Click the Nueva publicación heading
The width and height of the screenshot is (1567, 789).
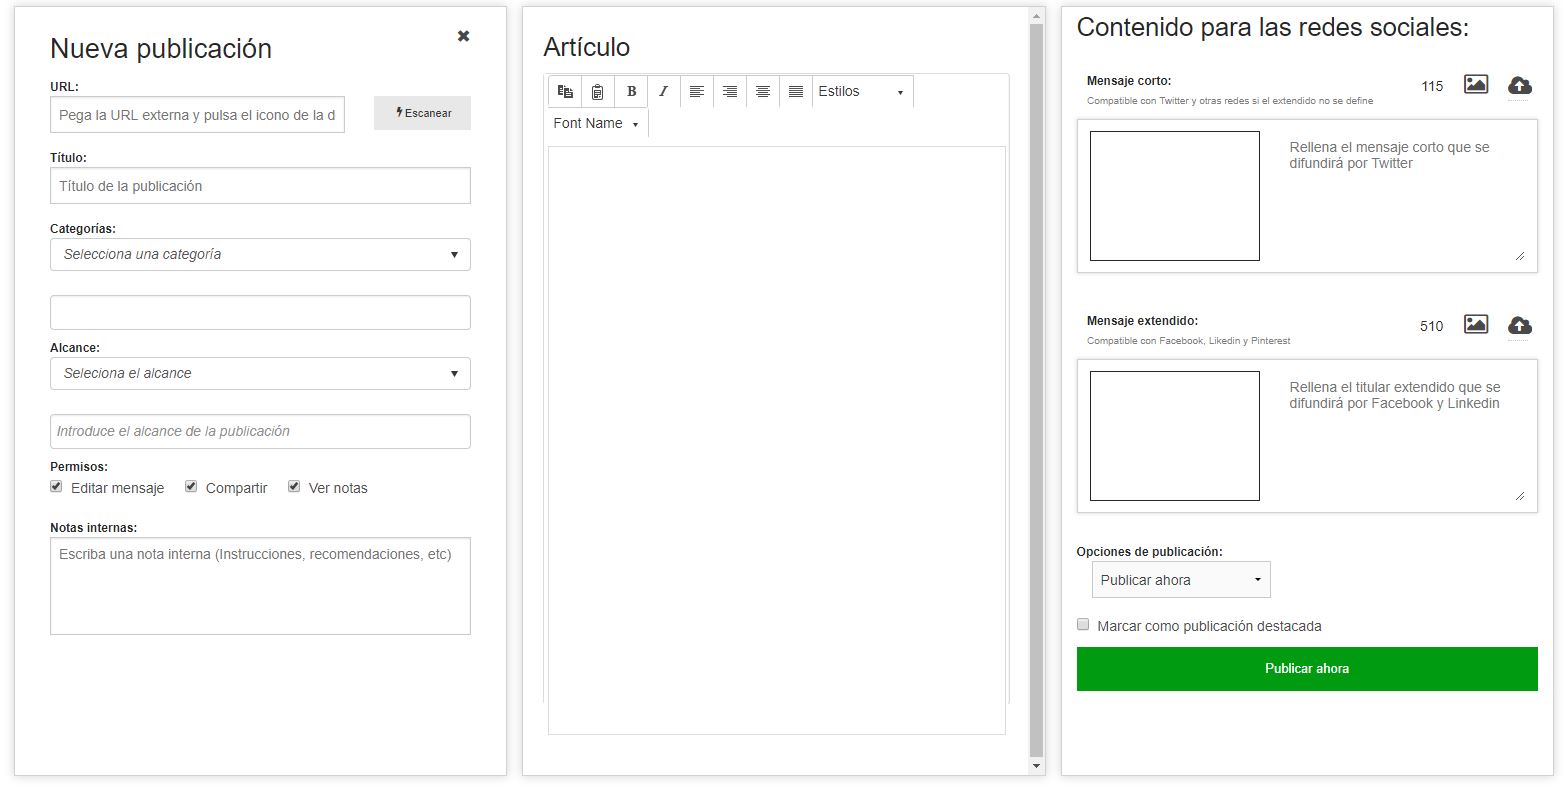(x=161, y=49)
